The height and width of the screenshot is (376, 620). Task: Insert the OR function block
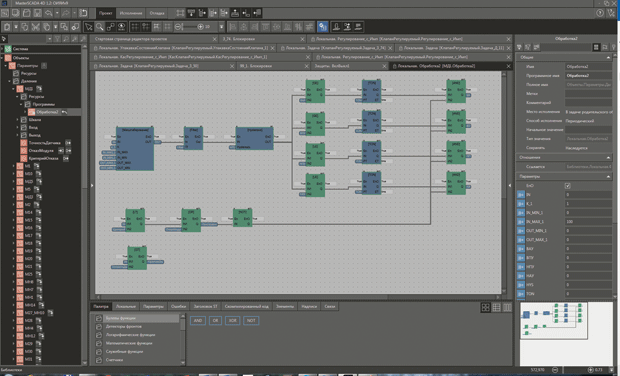click(215, 321)
